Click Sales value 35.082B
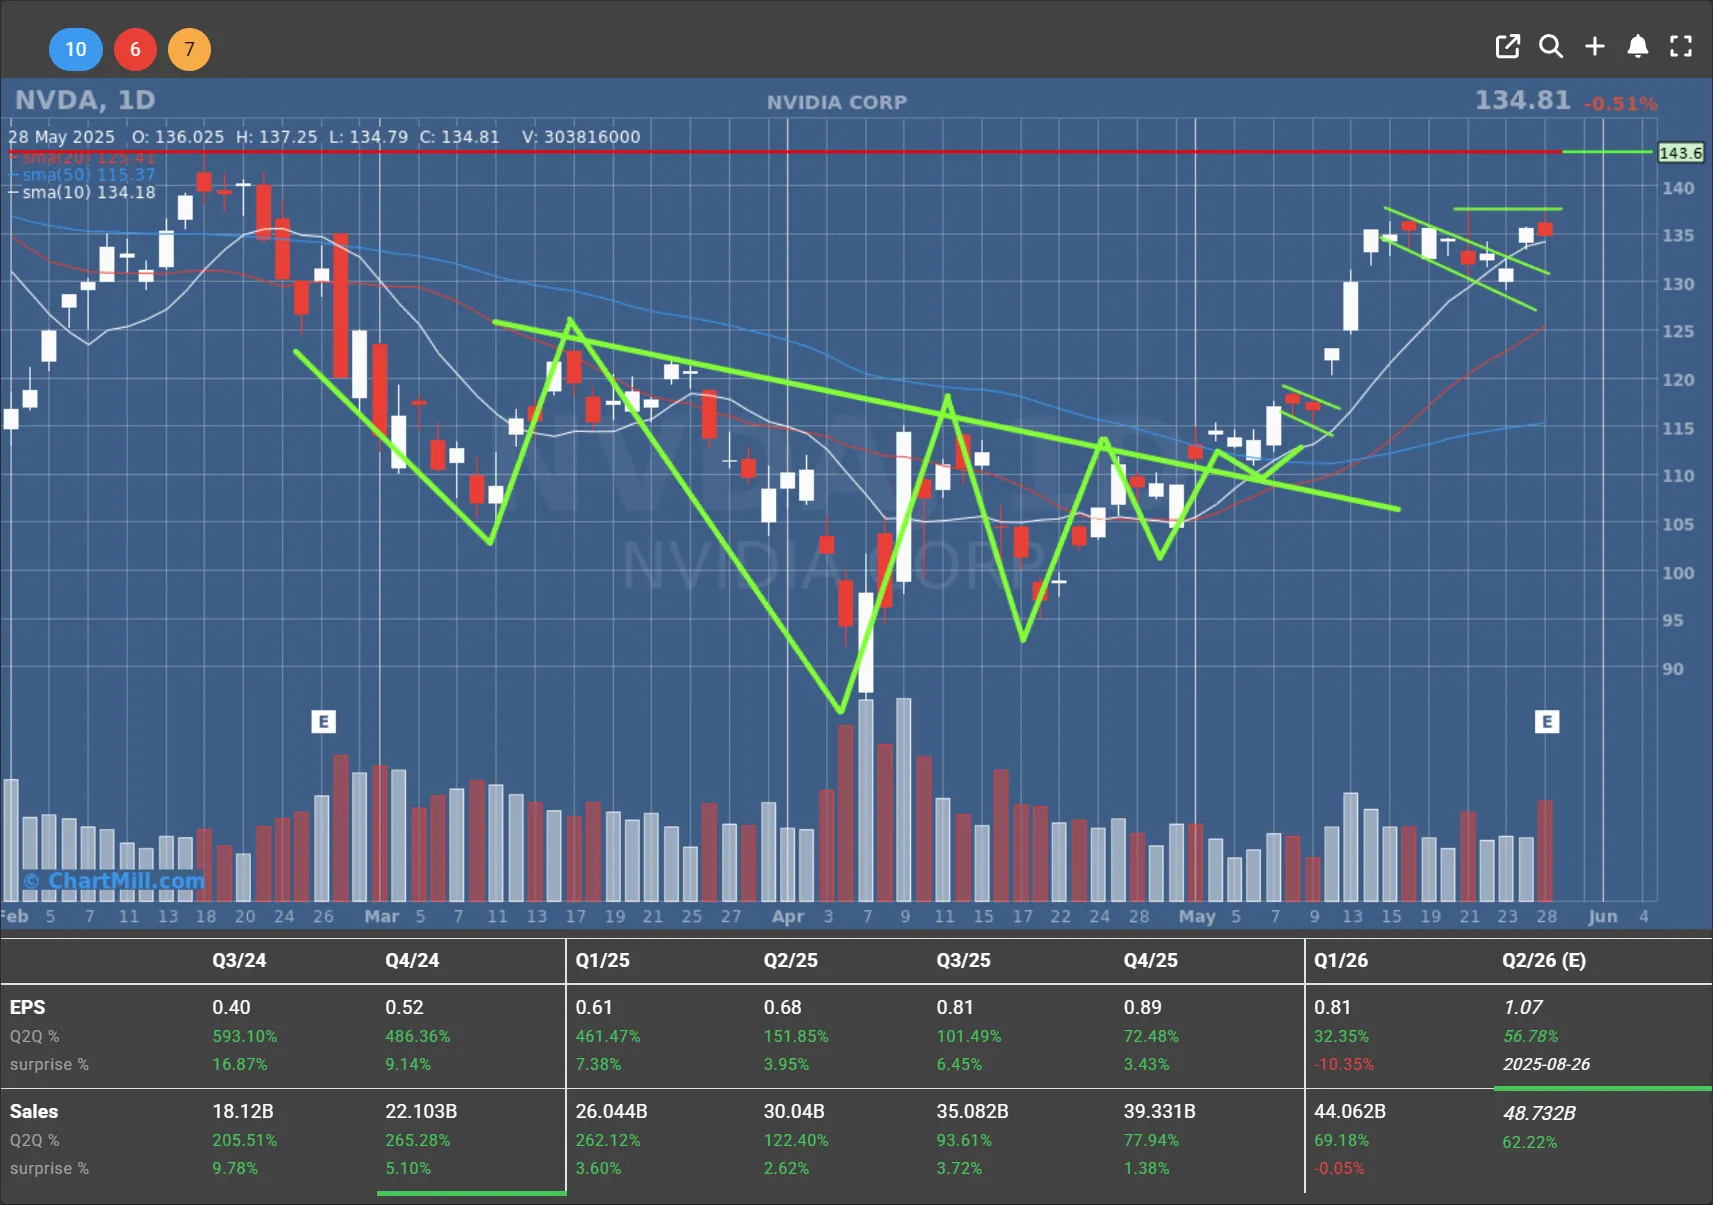This screenshot has height=1205, width=1713. coord(972,1111)
